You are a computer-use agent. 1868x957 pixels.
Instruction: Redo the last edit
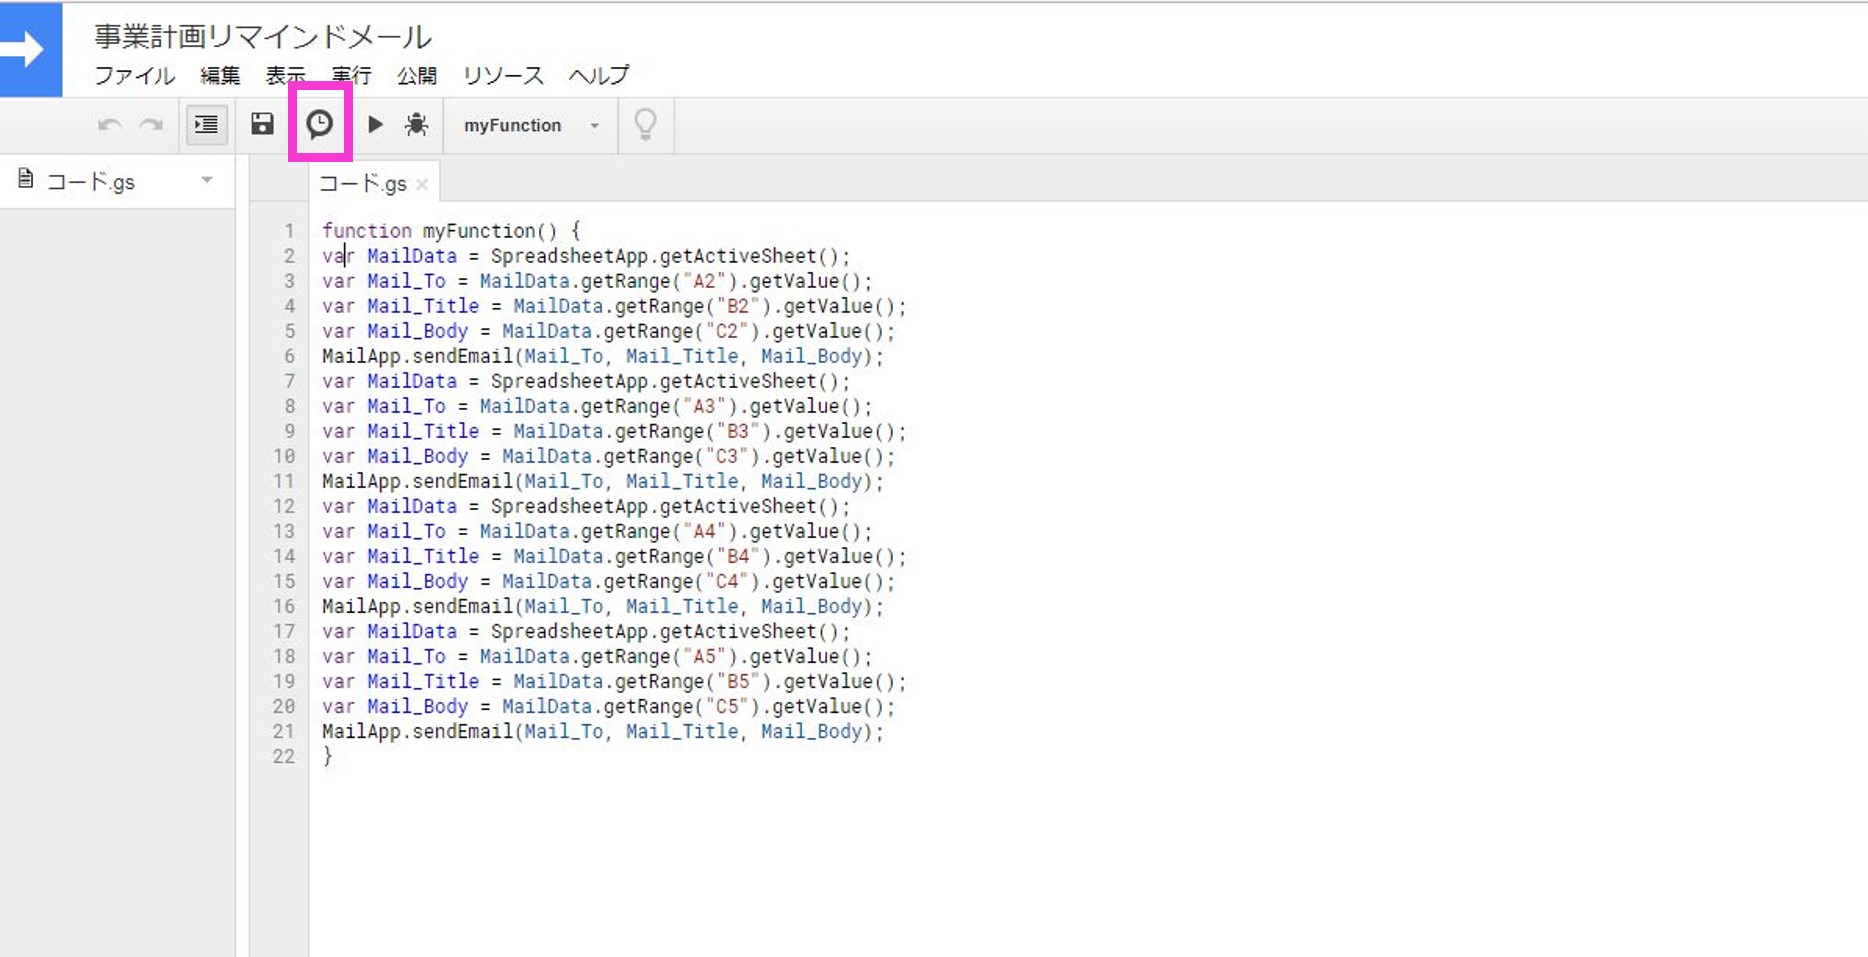(x=151, y=125)
